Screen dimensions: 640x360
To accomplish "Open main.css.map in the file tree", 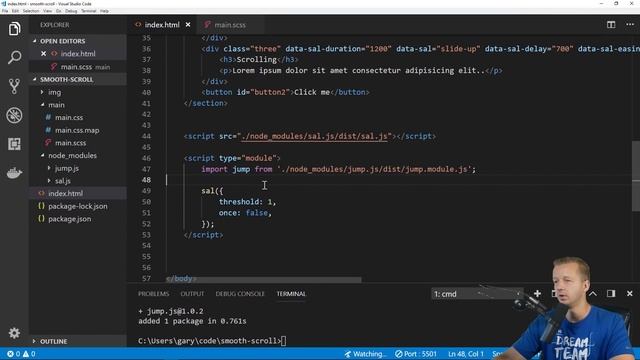I will (78, 130).
